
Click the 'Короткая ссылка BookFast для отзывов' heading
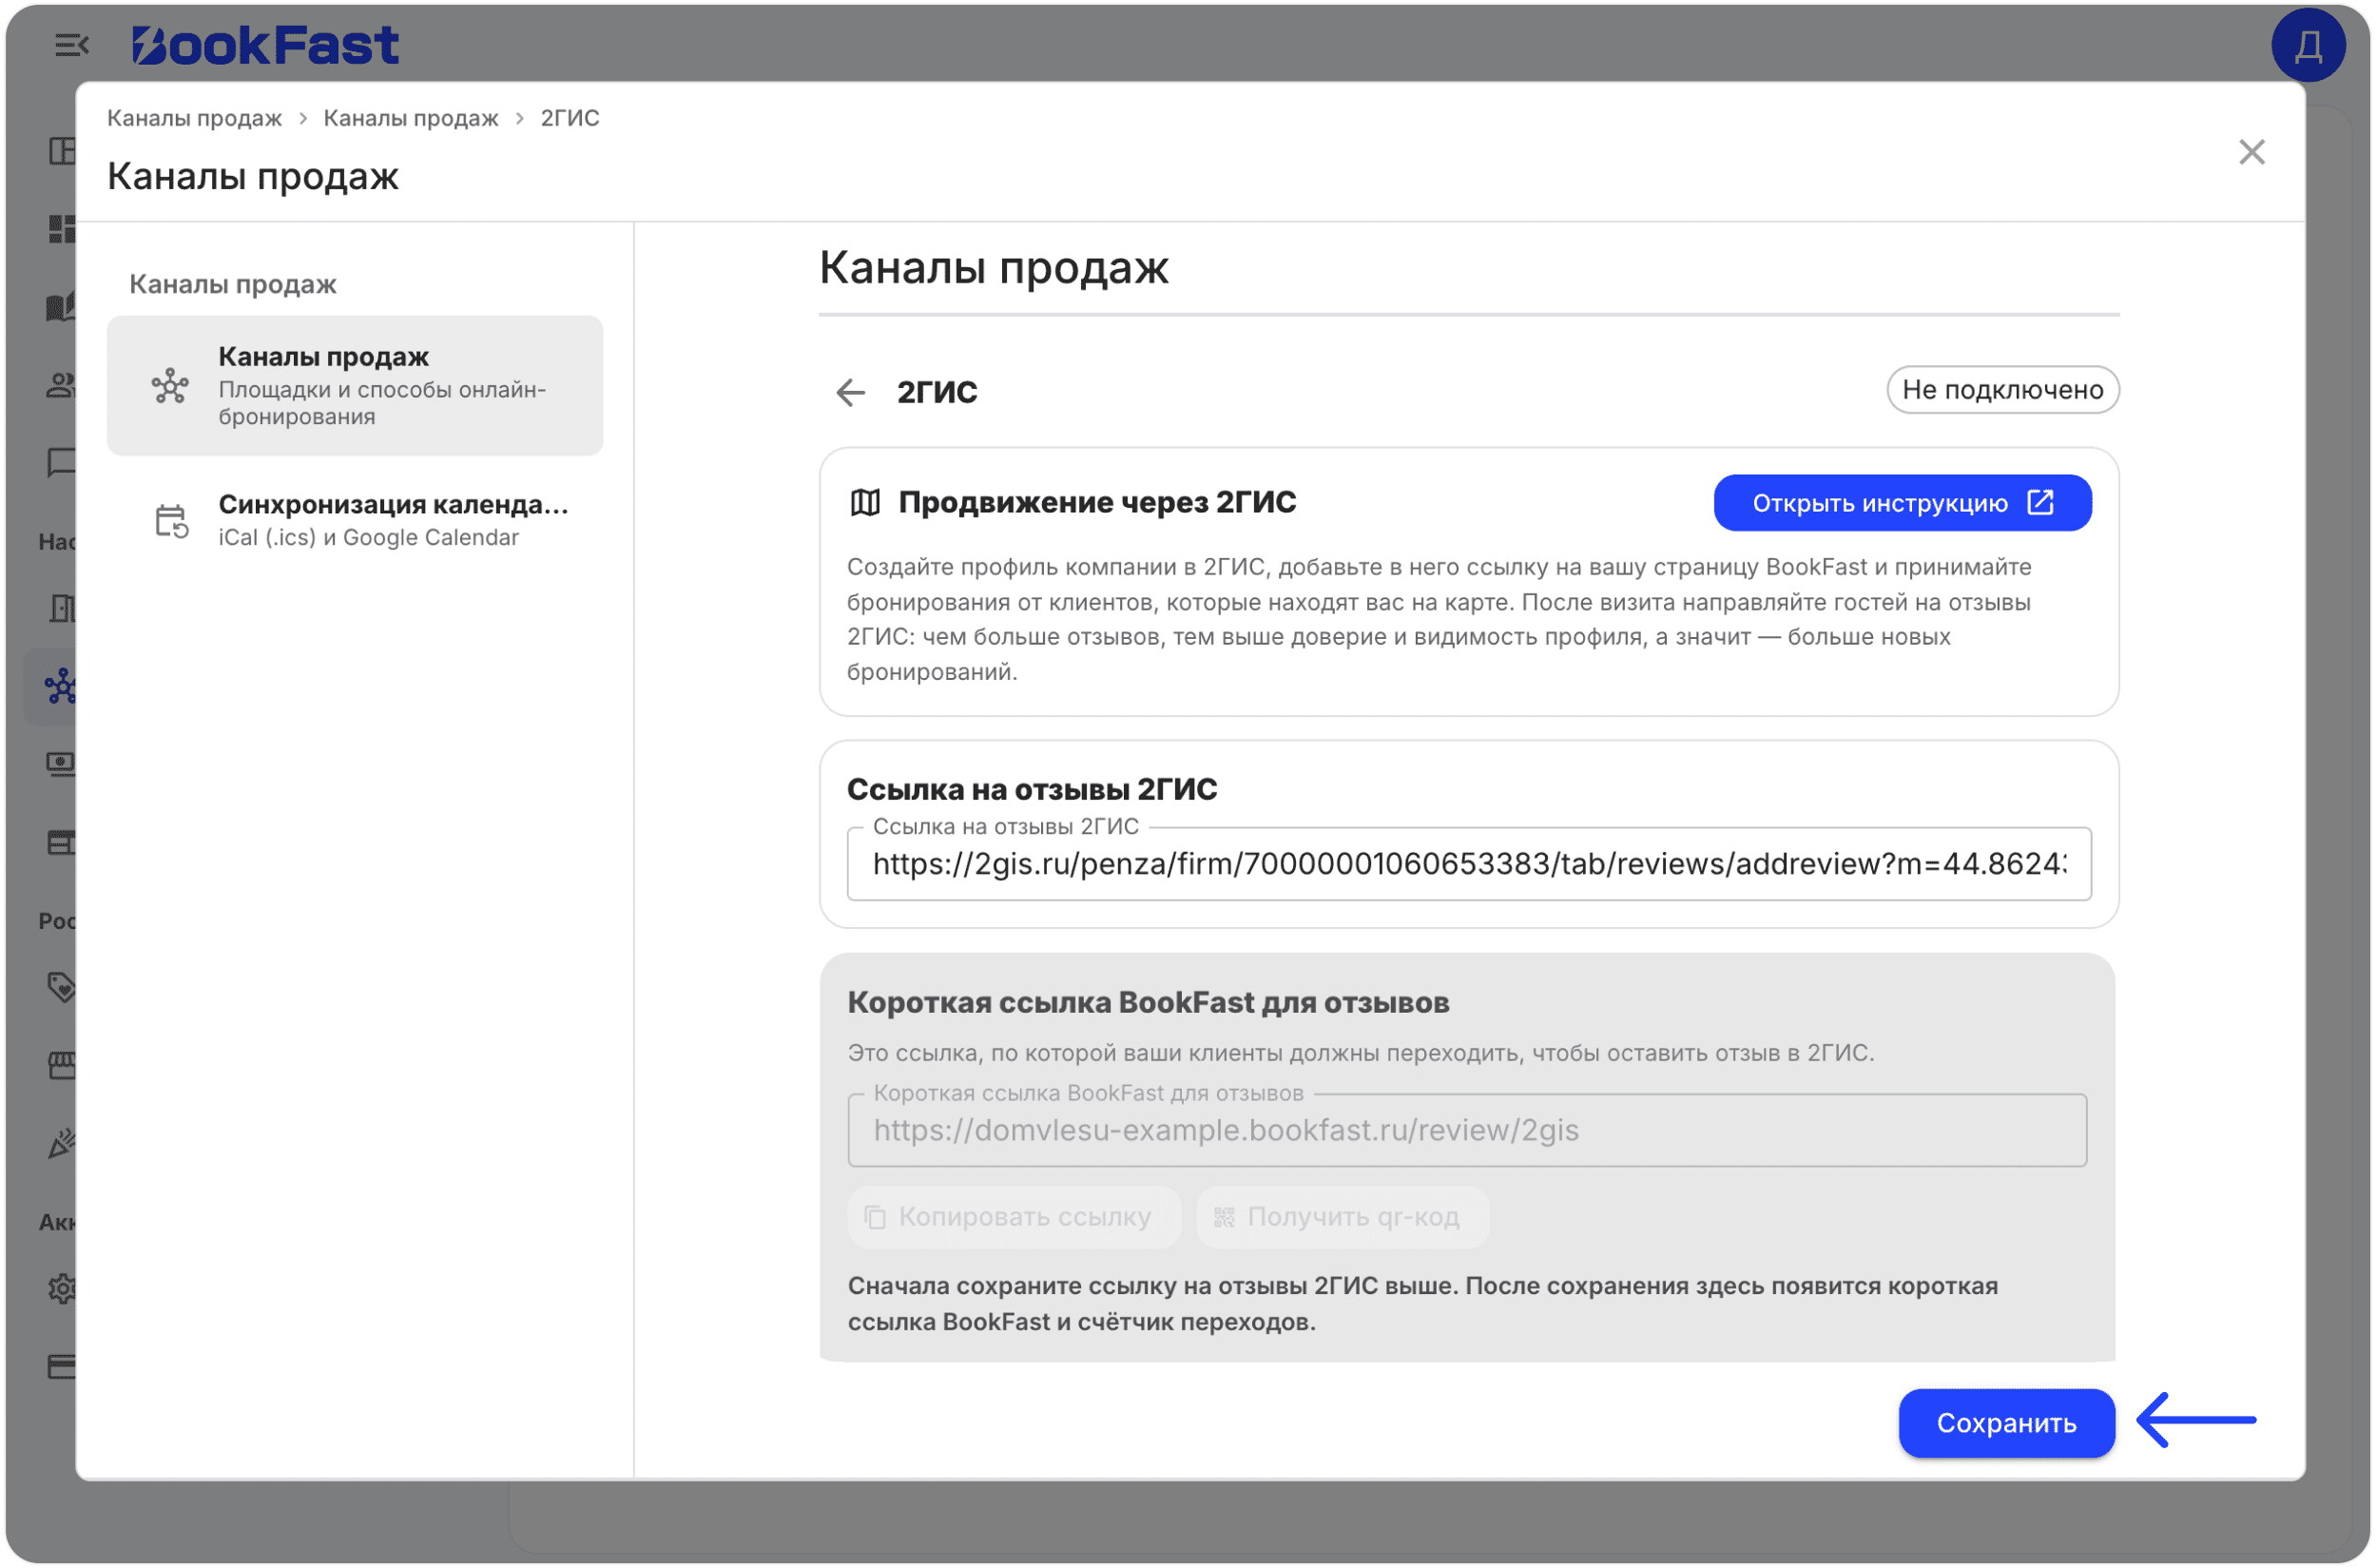pos(1148,1003)
